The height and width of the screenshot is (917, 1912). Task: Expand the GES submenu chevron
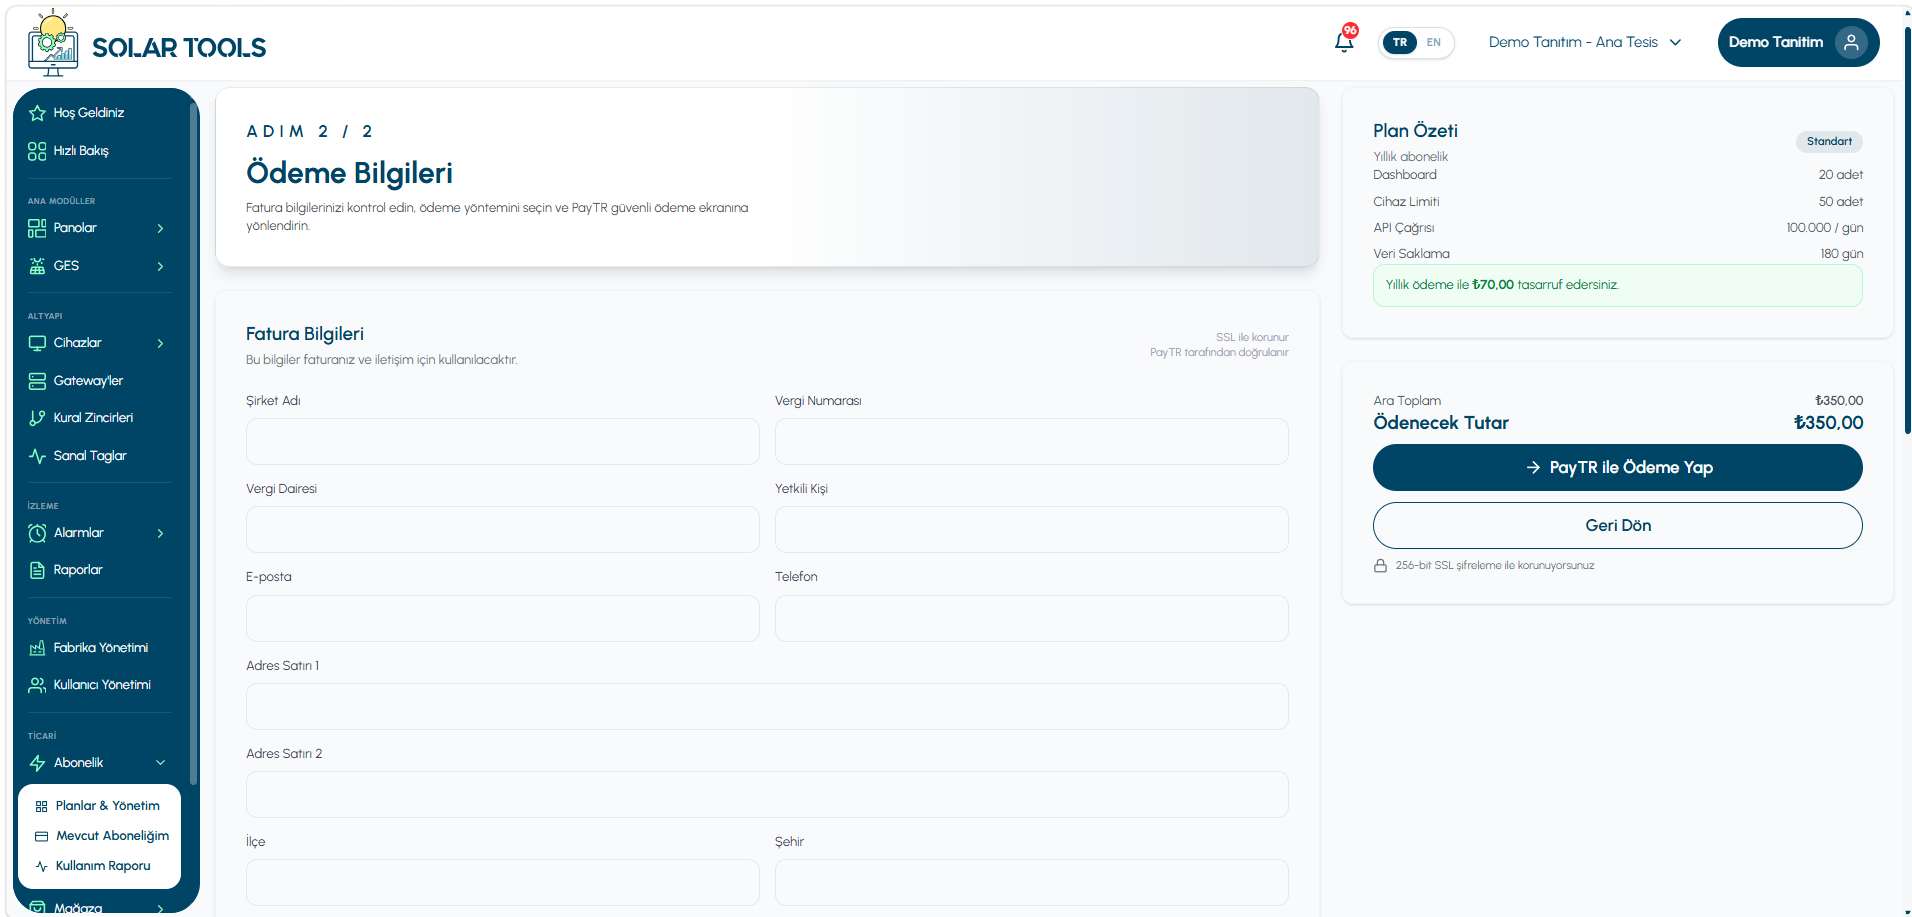click(x=160, y=266)
